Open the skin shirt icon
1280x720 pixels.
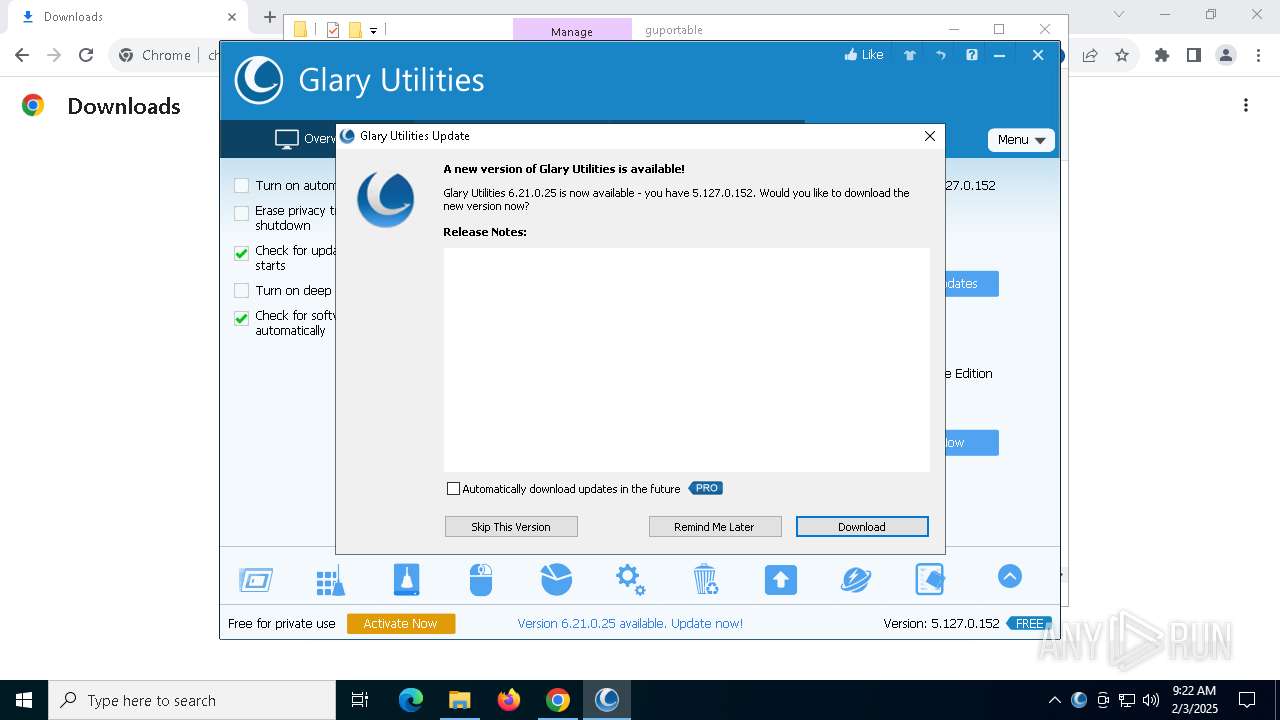click(x=910, y=55)
